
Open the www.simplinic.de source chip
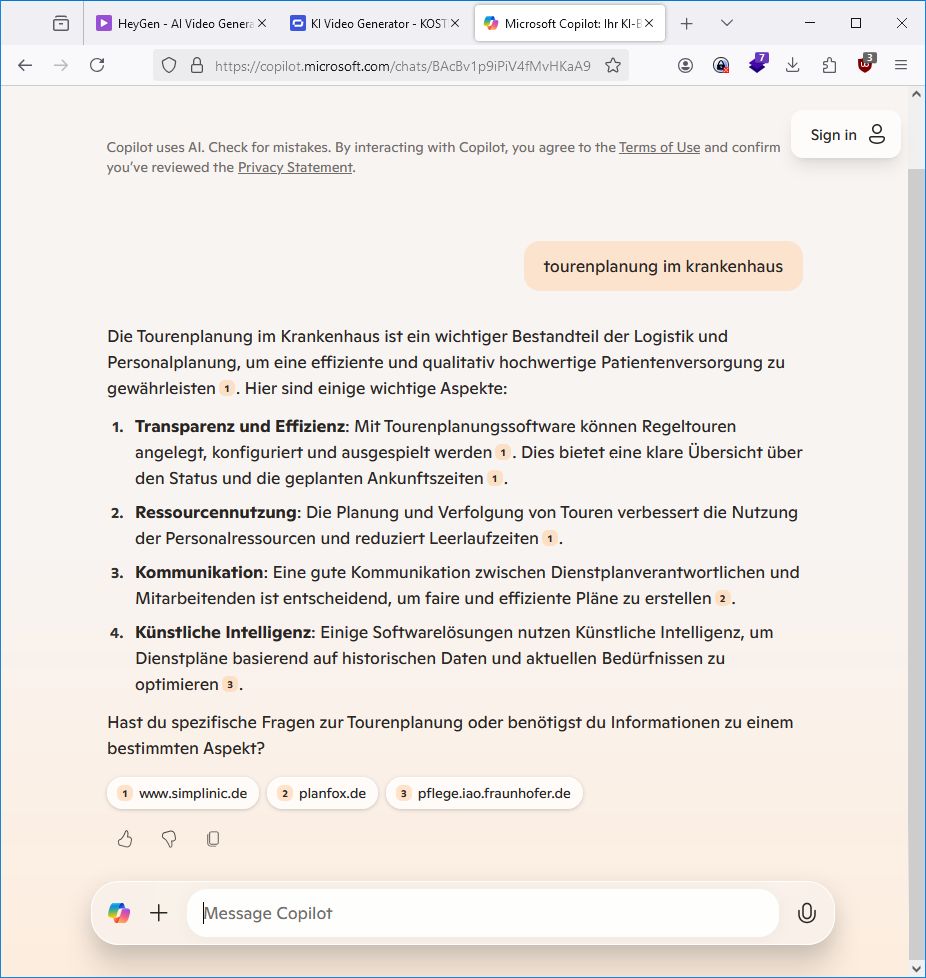[183, 793]
